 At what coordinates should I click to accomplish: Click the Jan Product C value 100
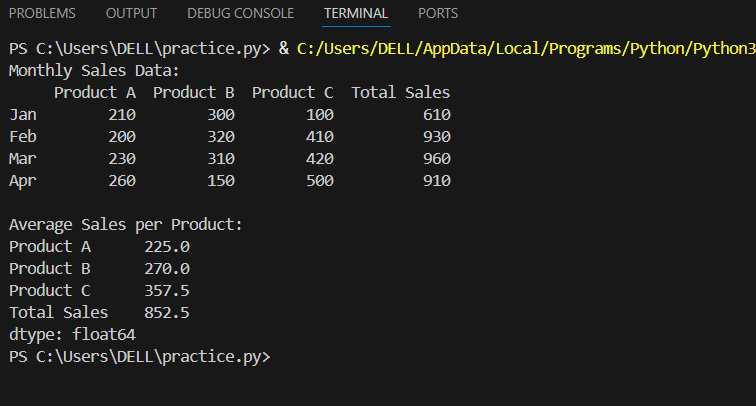(x=320, y=115)
